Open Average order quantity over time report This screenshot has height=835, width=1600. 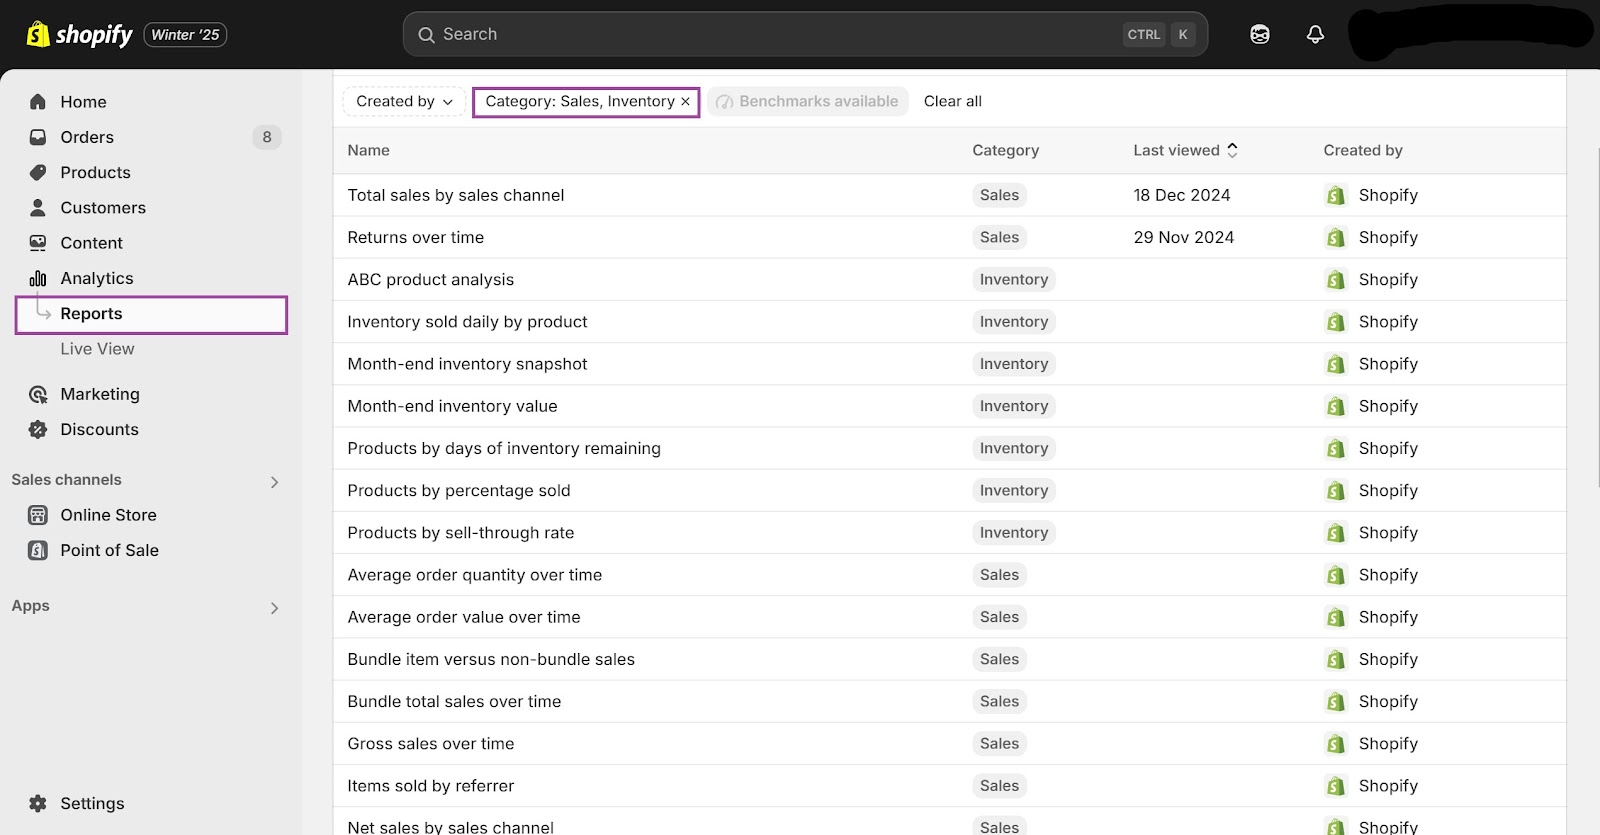click(475, 575)
